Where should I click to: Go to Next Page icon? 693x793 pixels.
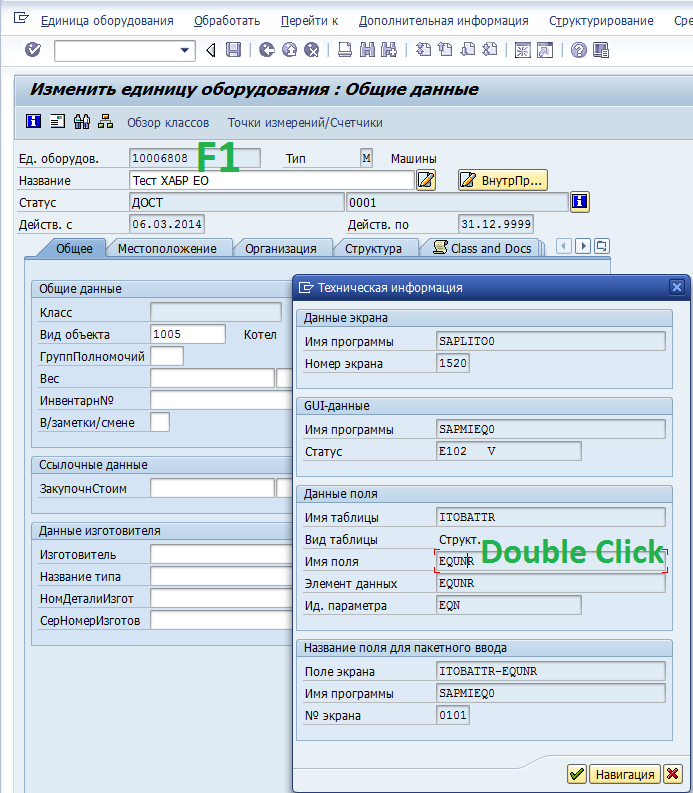pos(468,50)
